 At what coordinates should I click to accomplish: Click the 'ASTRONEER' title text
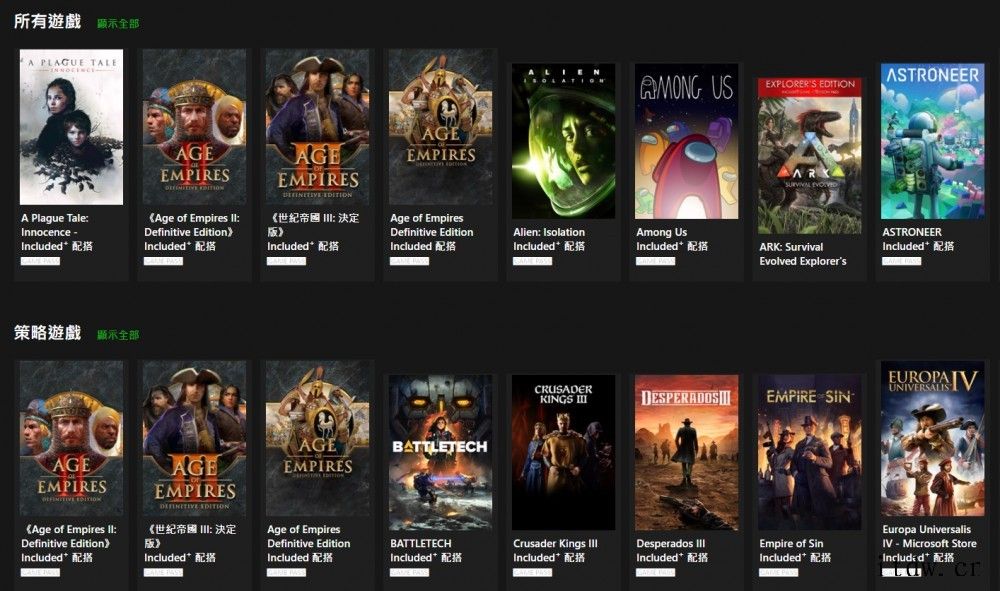(912, 232)
